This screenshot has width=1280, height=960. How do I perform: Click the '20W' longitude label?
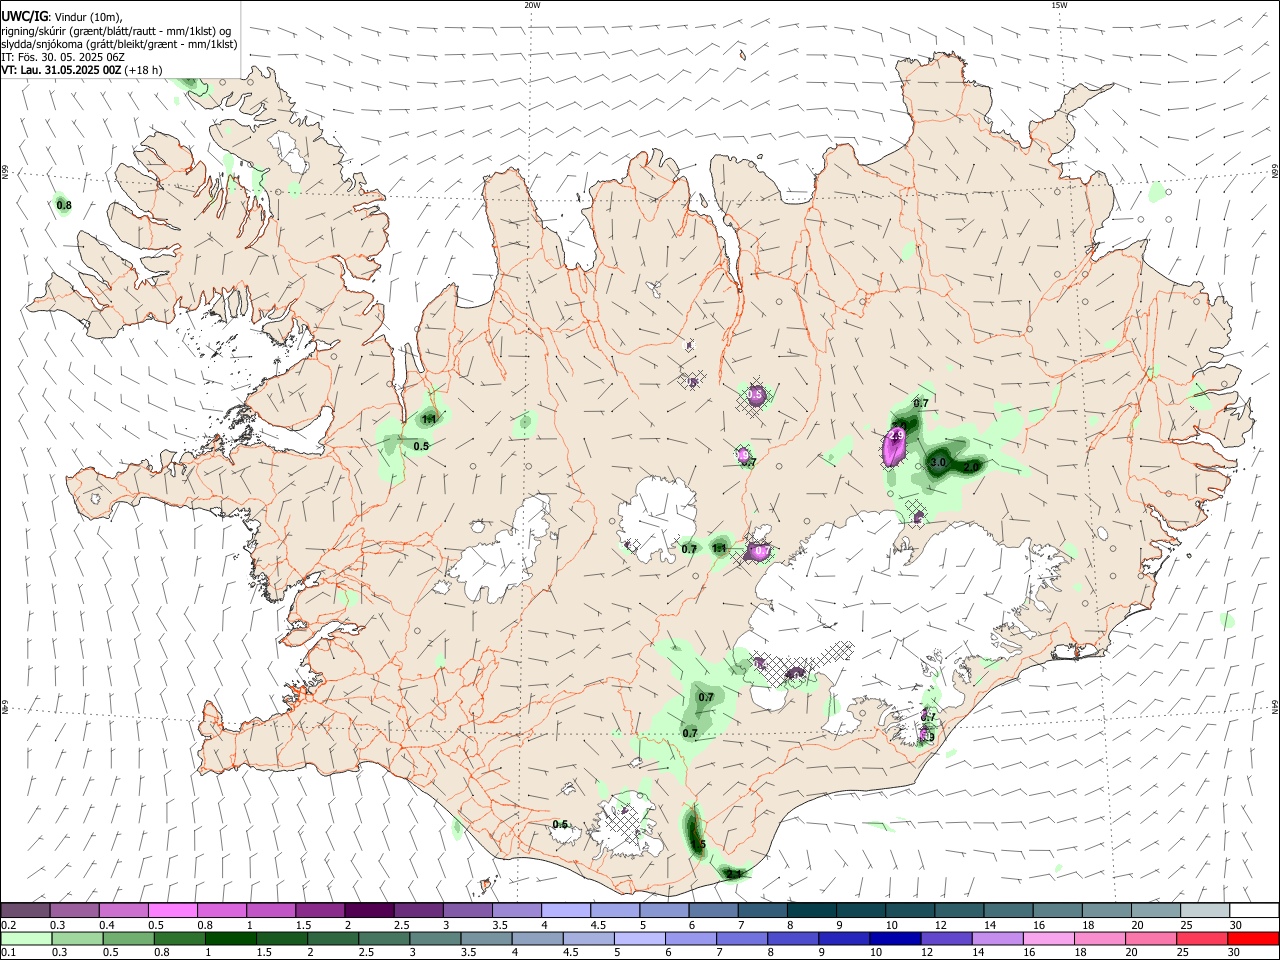(532, 5)
